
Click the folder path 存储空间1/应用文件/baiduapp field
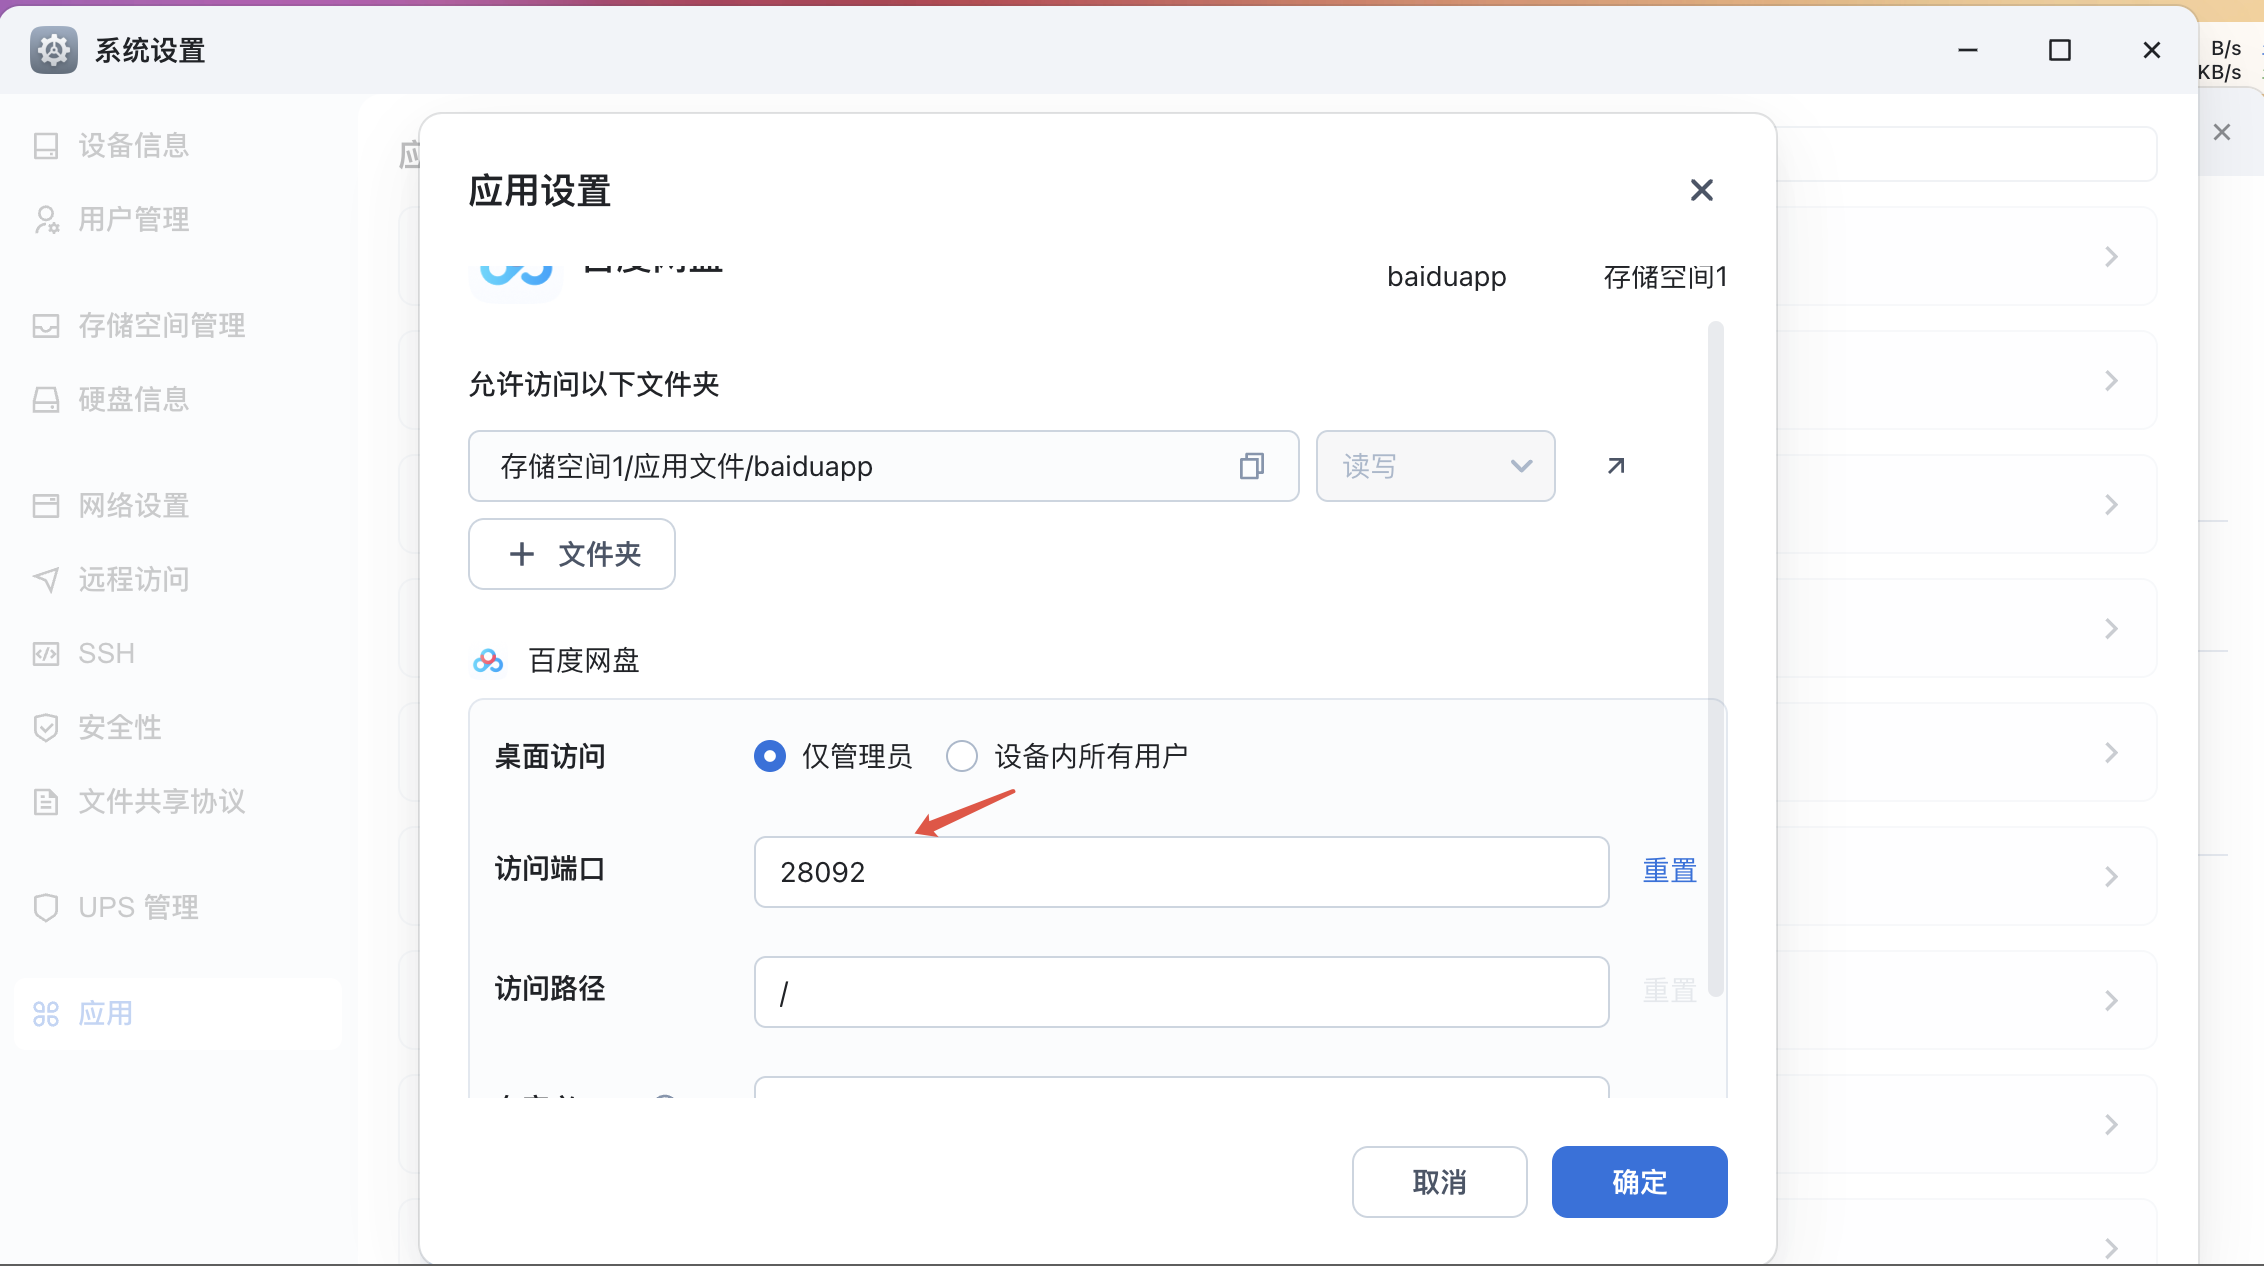point(883,466)
